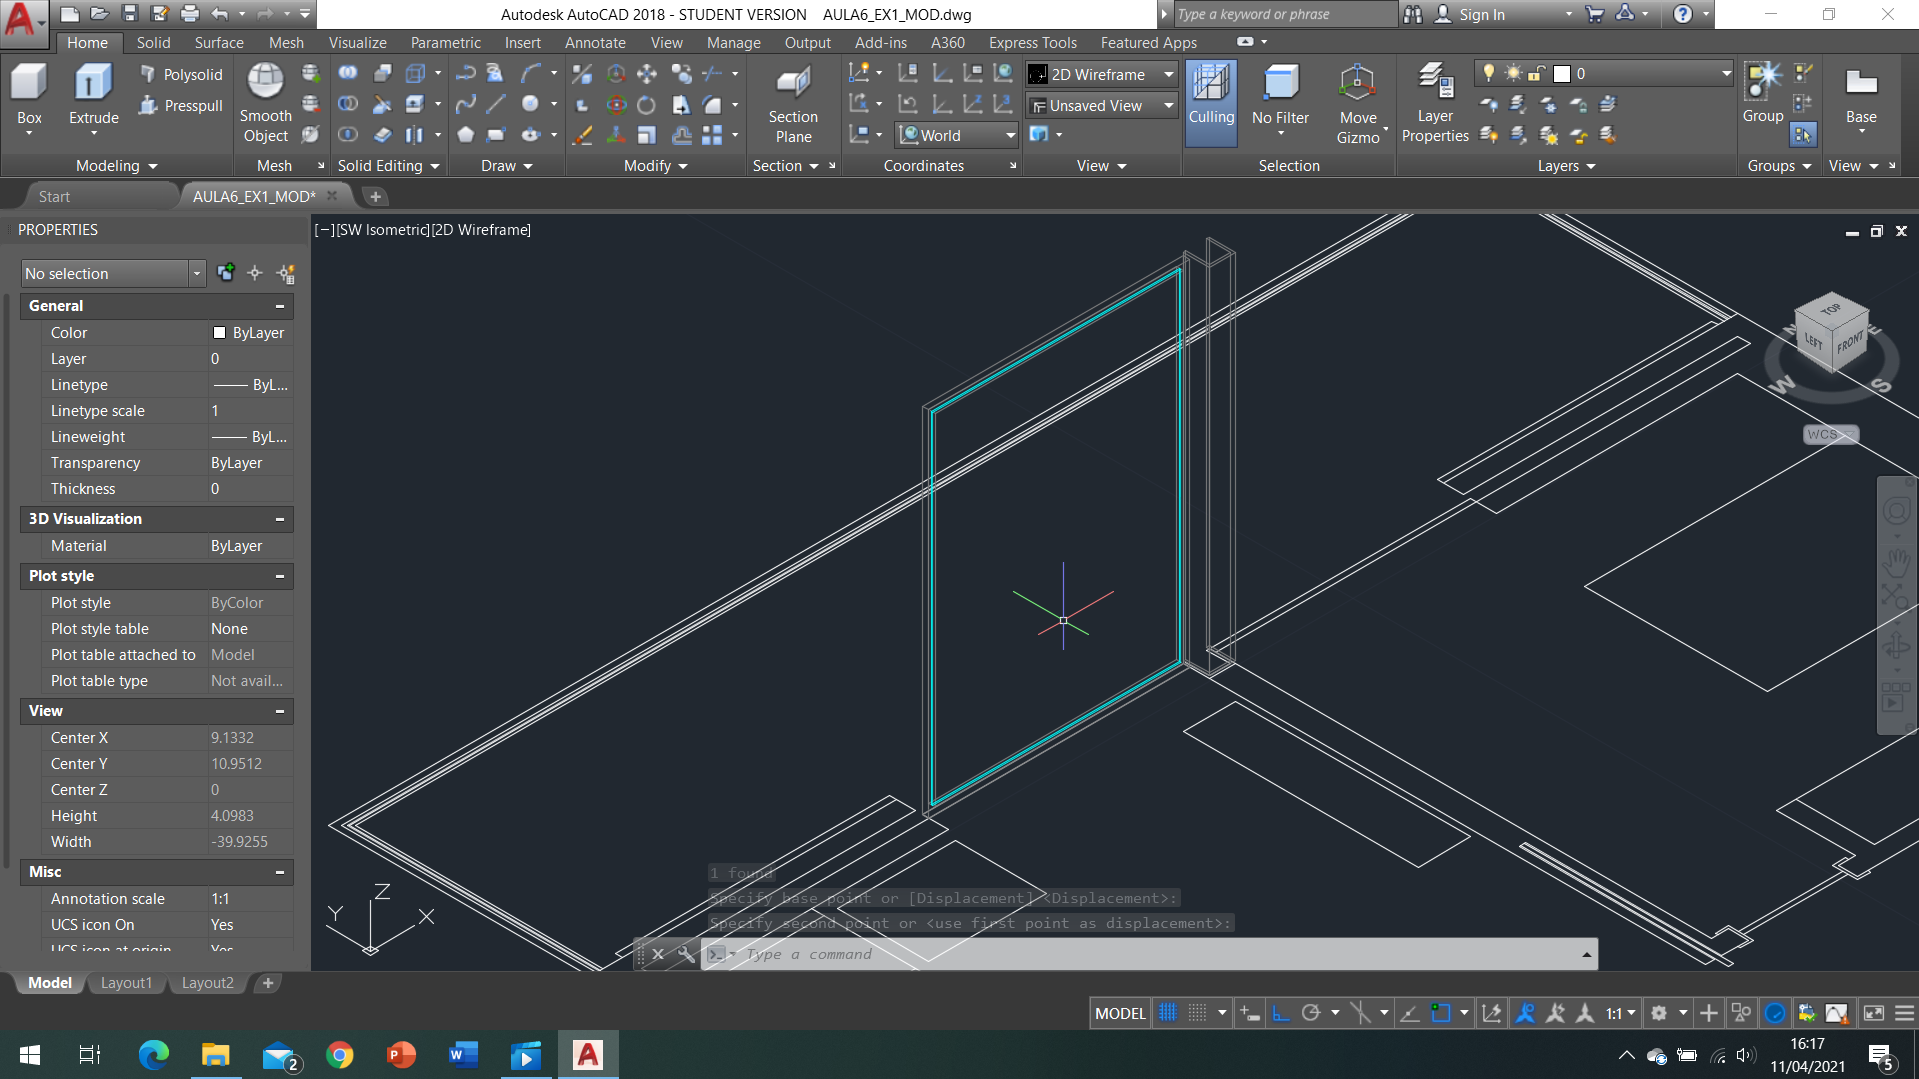
Task: Click the ByLayer color swatch property
Action: 219,333
